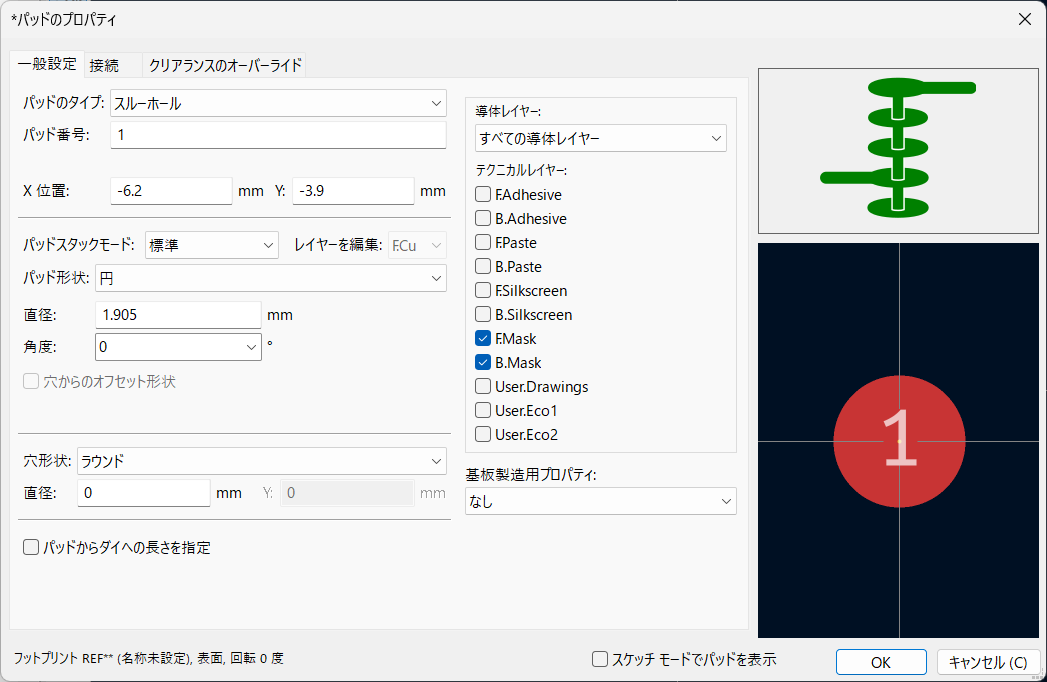1047x682 pixels.
Task: Click the red pad 1 preview
Action: tap(899, 442)
